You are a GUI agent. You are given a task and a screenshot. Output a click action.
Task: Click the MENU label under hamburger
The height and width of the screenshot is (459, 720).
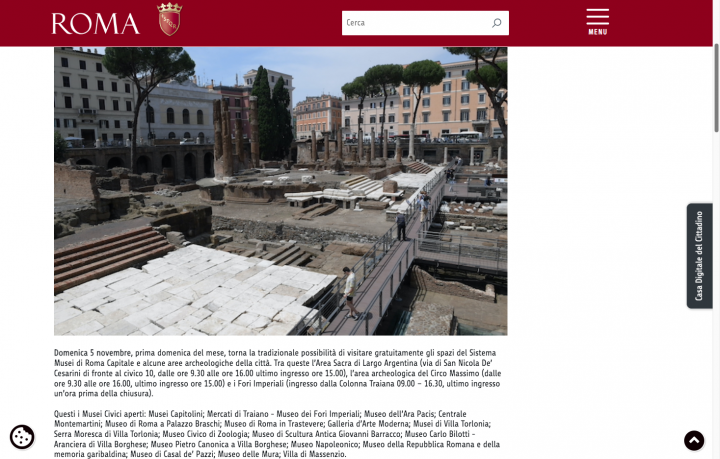(597, 32)
